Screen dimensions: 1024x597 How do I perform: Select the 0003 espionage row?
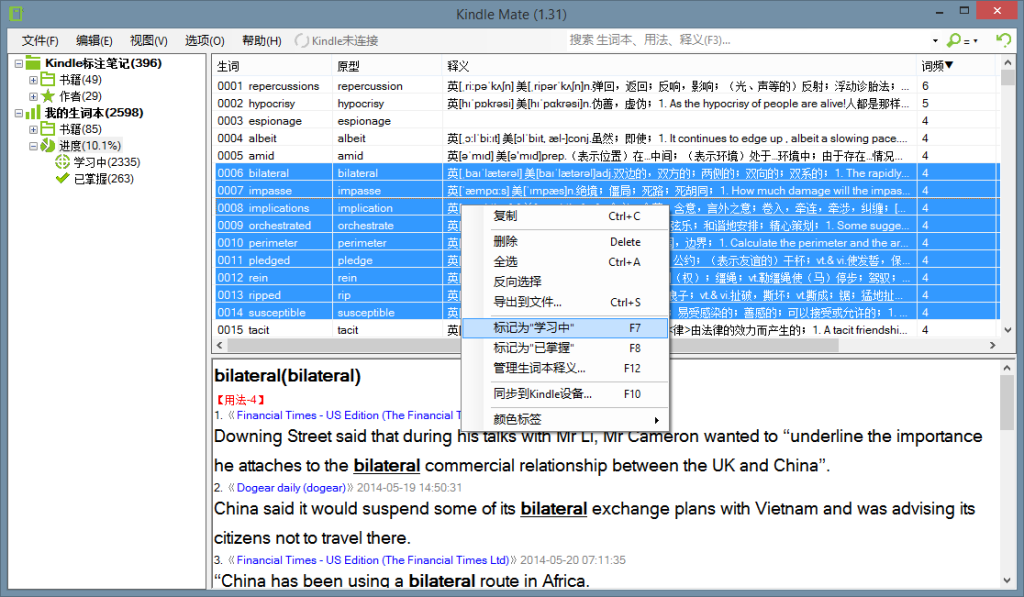pyautogui.click(x=606, y=121)
